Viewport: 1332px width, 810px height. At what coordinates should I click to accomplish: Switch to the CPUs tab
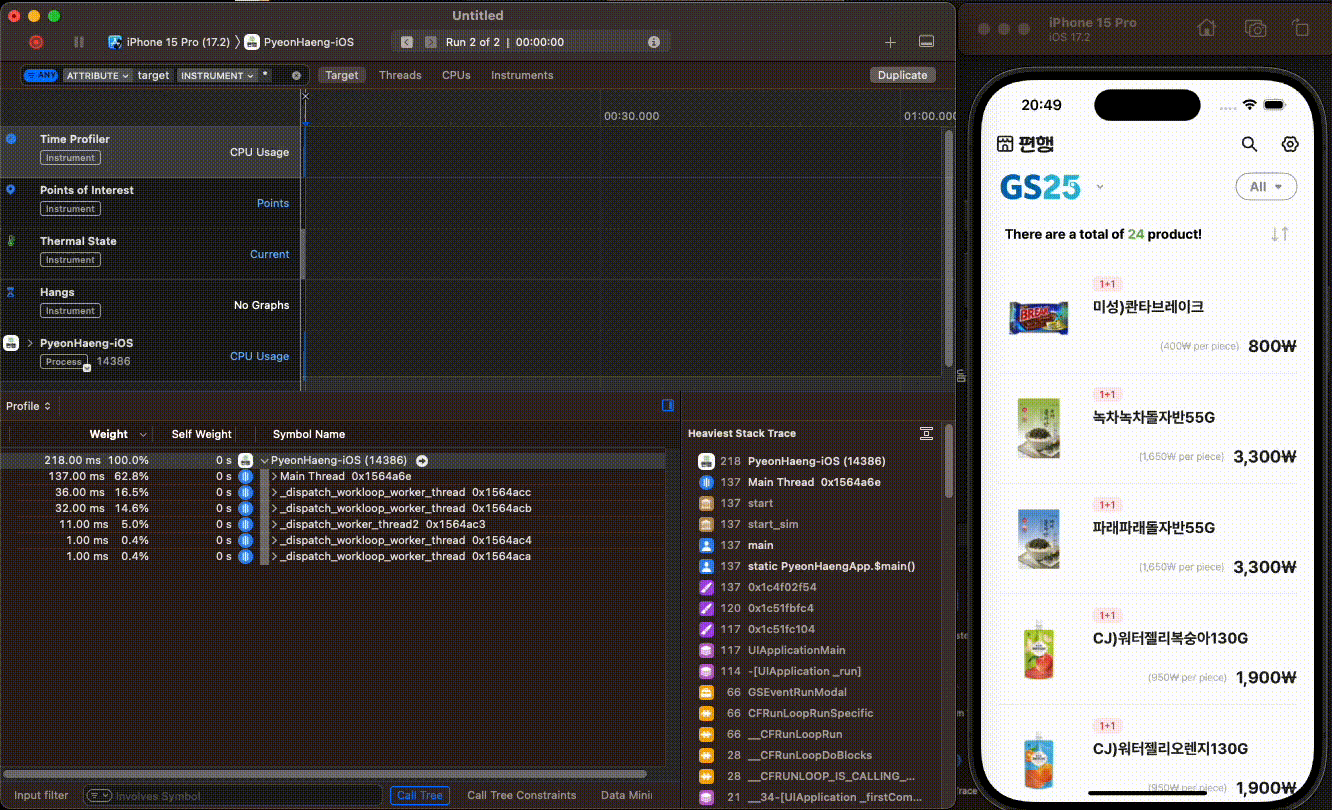(x=456, y=75)
